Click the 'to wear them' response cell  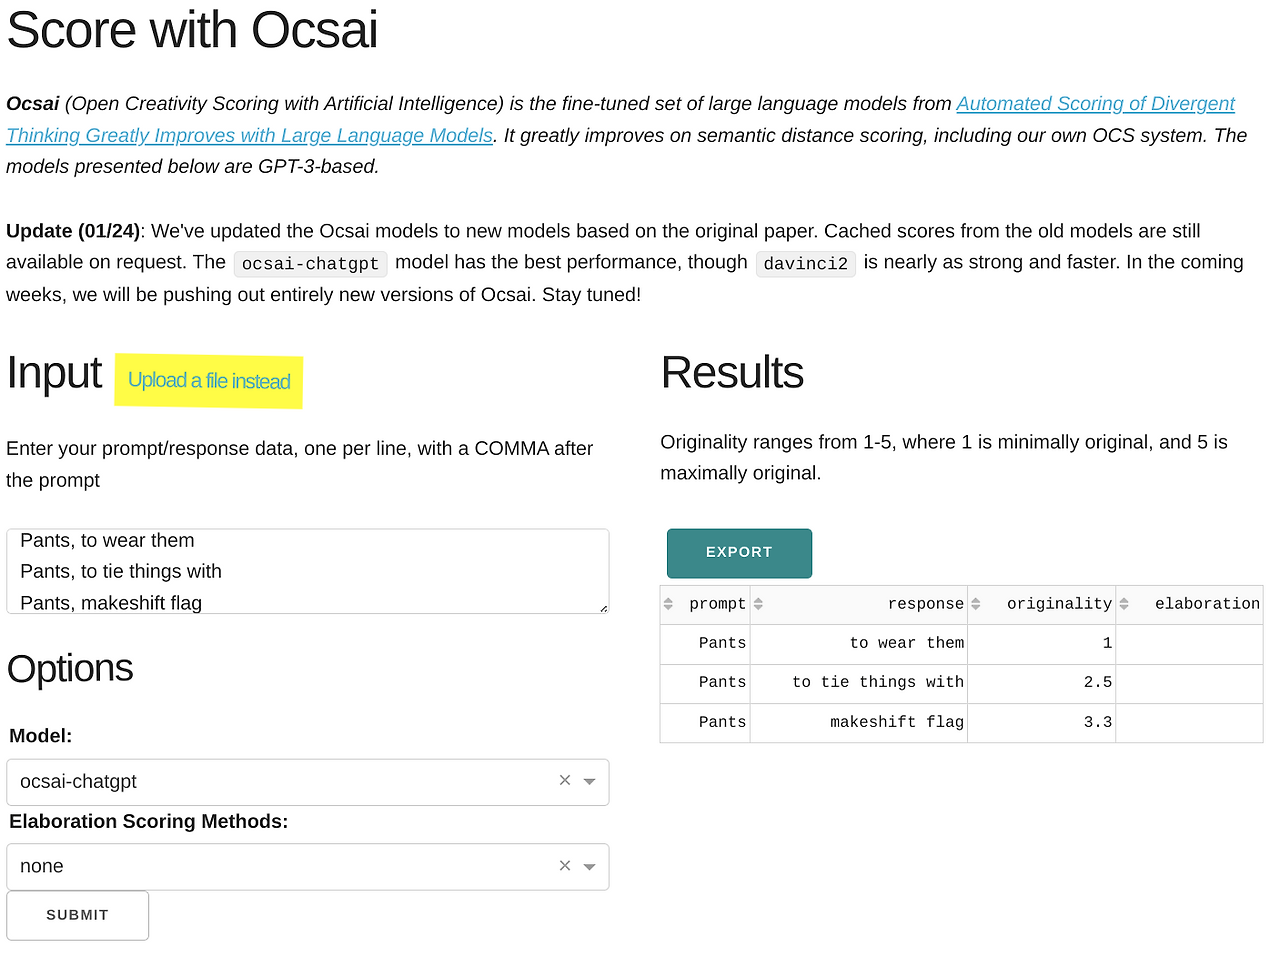coord(859,644)
